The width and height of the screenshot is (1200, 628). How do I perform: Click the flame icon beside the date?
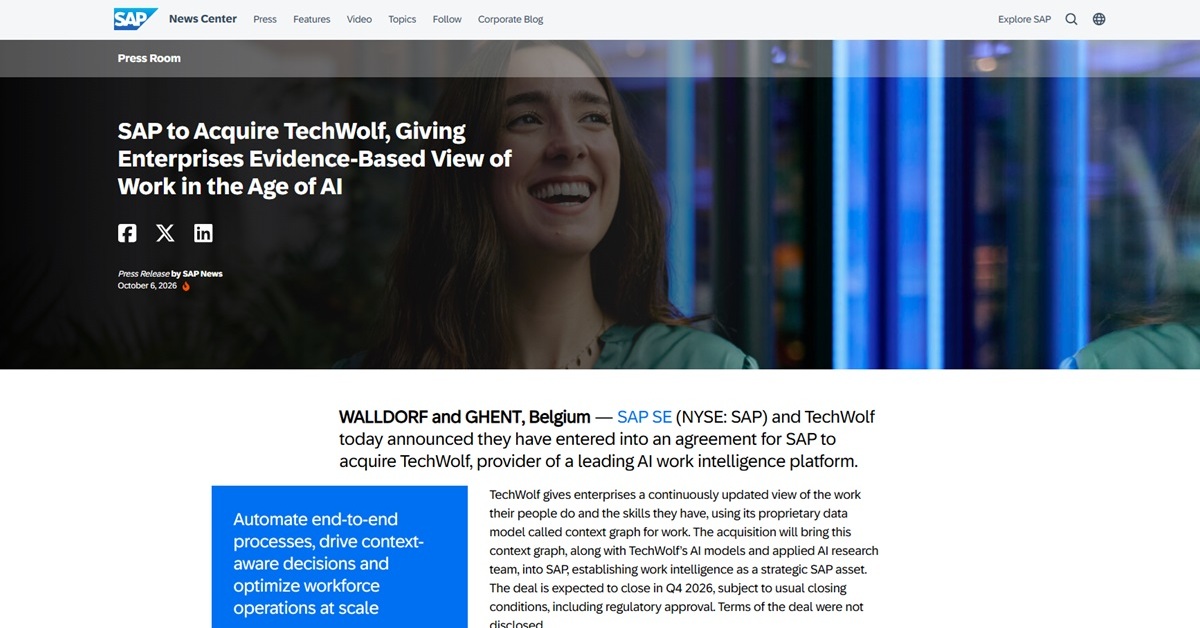186,286
